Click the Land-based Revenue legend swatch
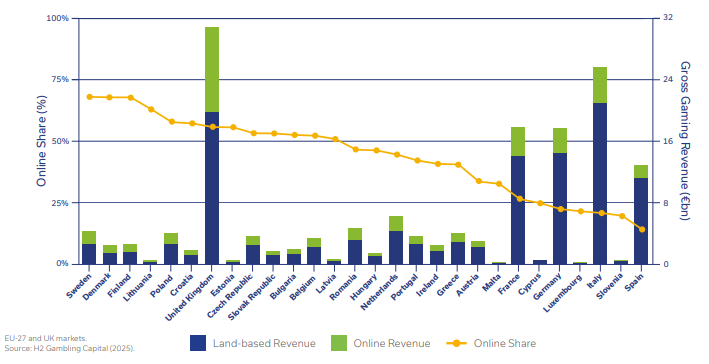Image resolution: width=709 pixels, height=364 pixels. point(198,343)
